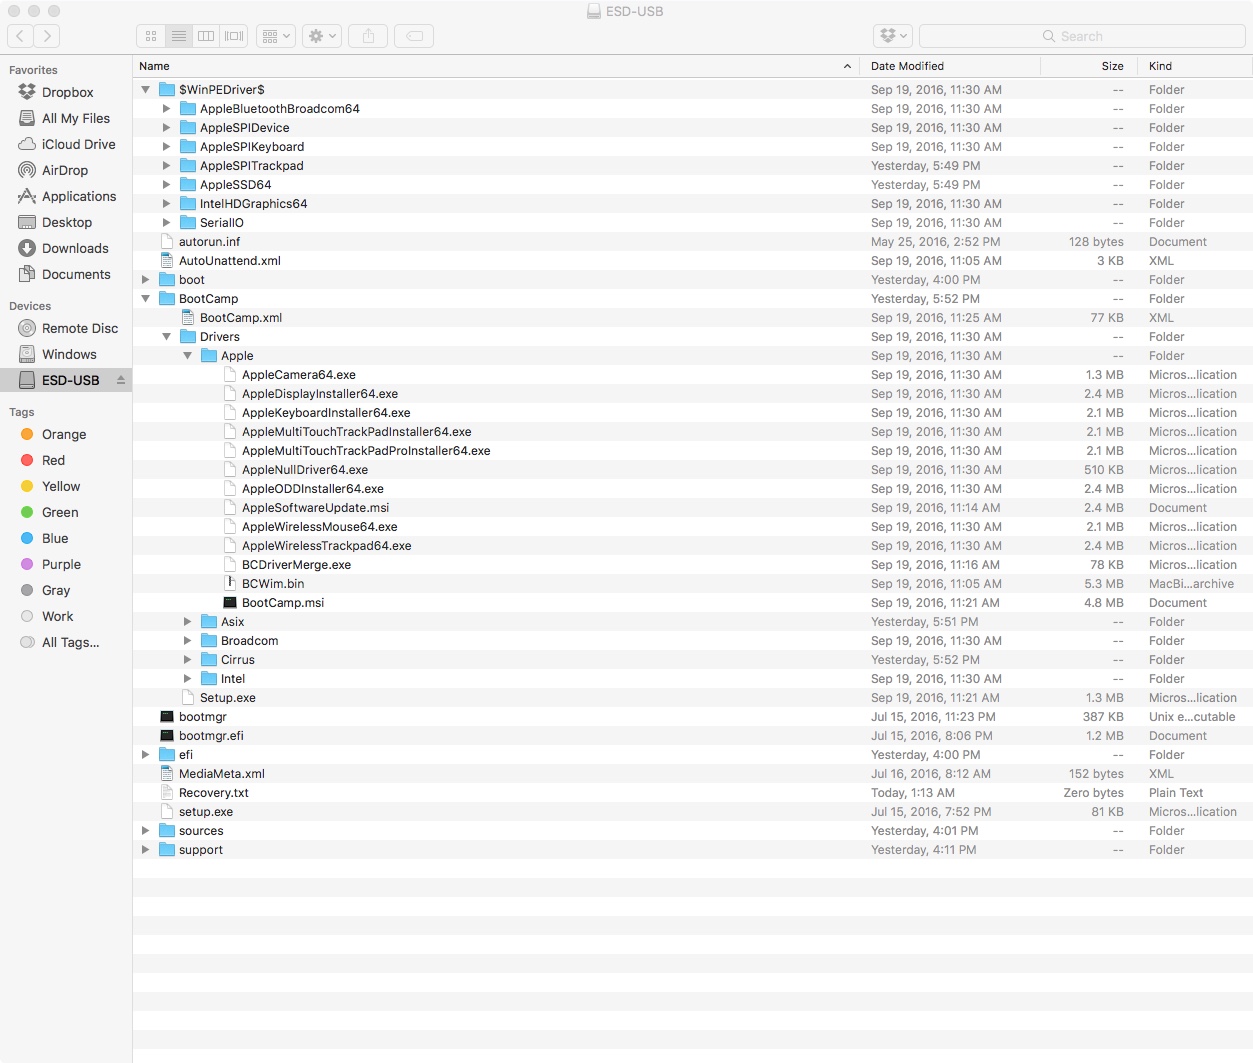
Task: Sort by the Name column header
Action: [x=495, y=66]
